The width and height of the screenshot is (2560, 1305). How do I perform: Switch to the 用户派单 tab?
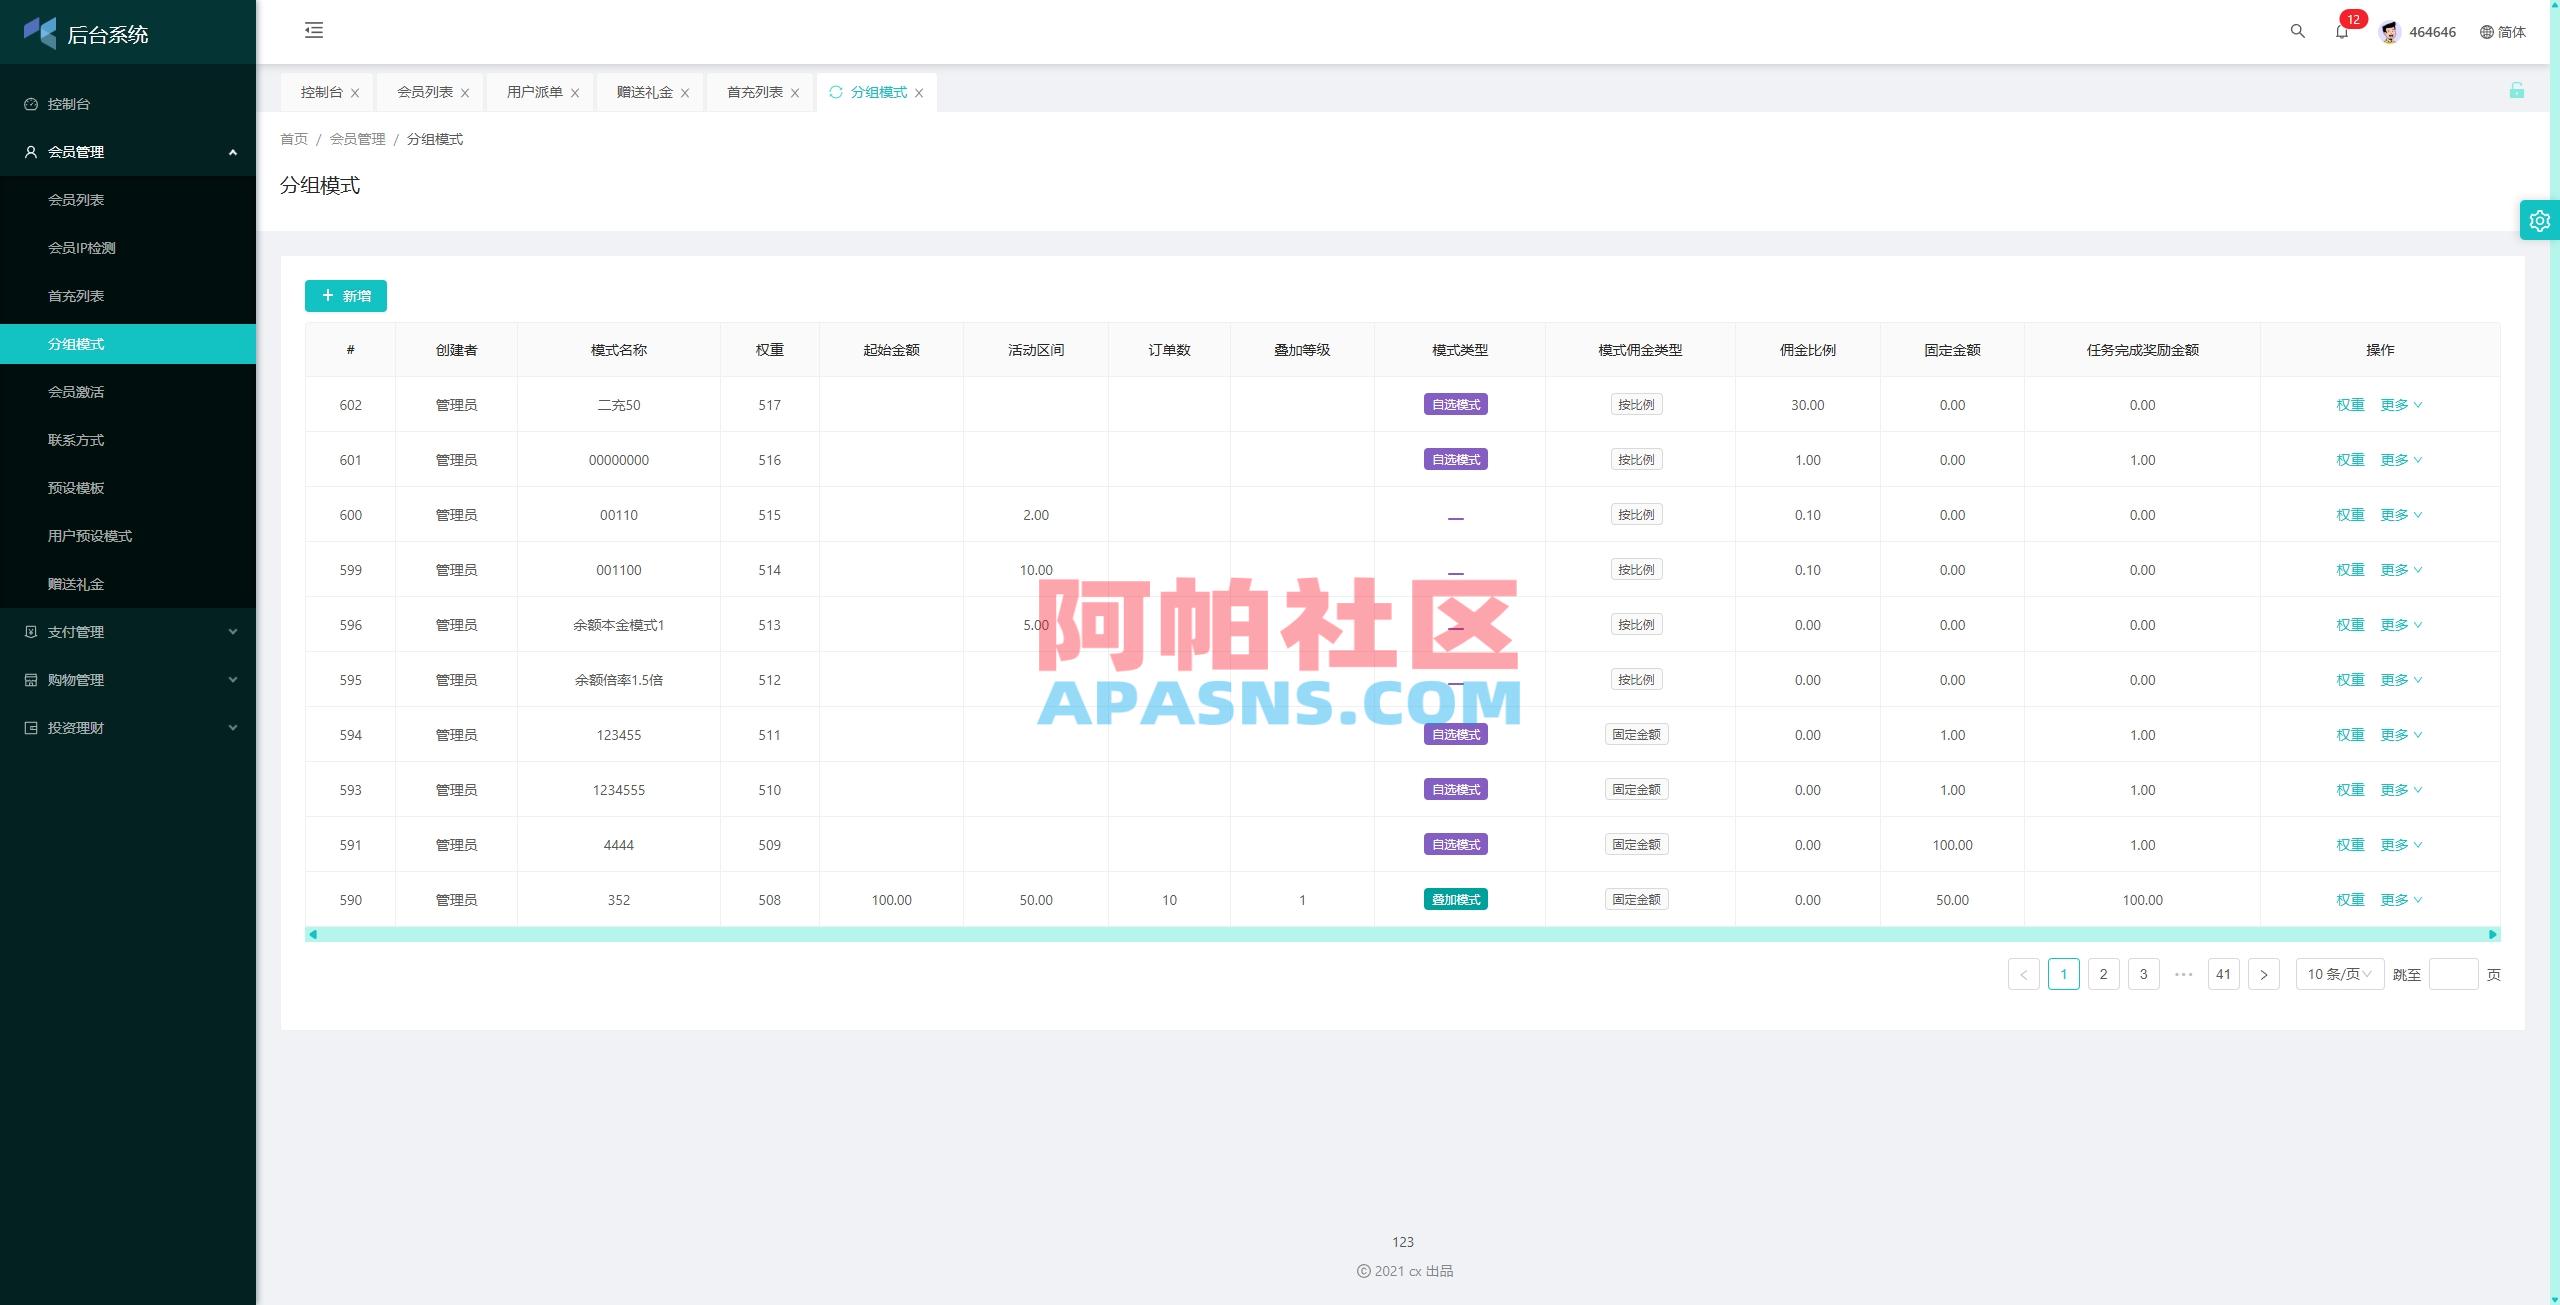(x=533, y=91)
